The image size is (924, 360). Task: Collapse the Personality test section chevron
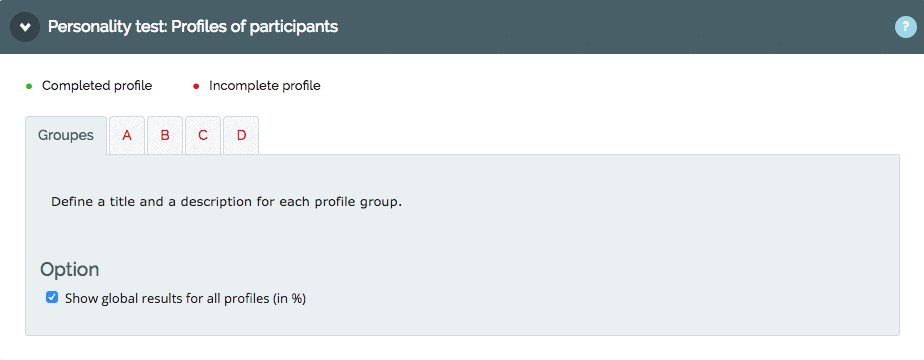coord(25,27)
